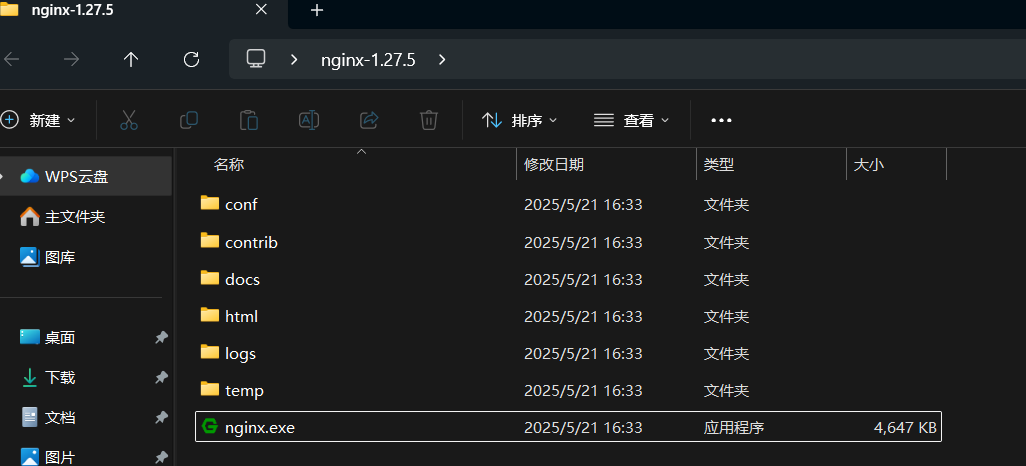The image size is (1026, 466).
Task: Click the pin icon beside 图片
Action: [161, 457]
